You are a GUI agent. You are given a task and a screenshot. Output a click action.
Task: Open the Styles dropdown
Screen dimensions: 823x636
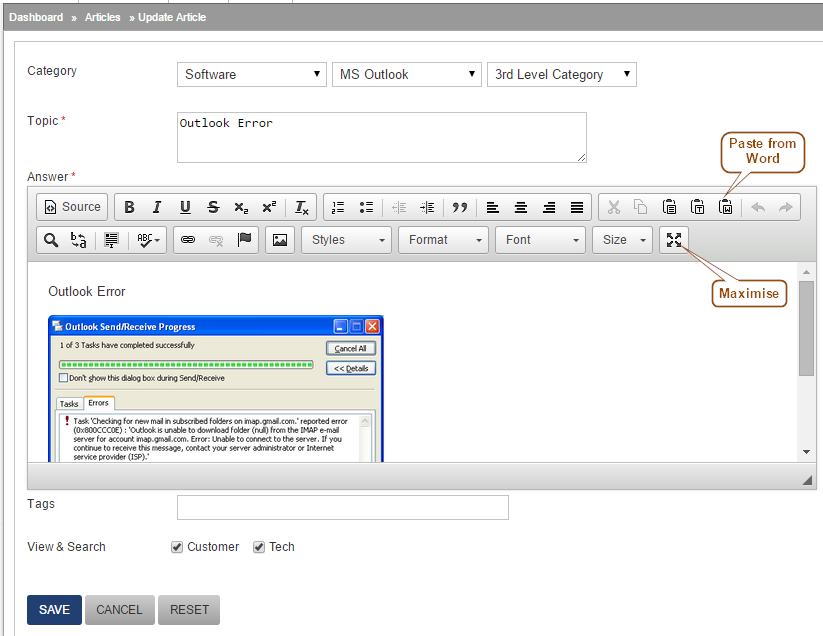tap(346, 240)
